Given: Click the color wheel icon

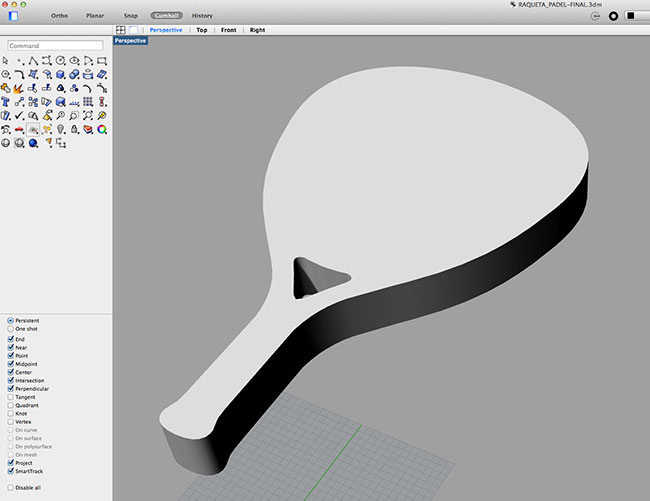Looking at the screenshot, I should (102, 129).
